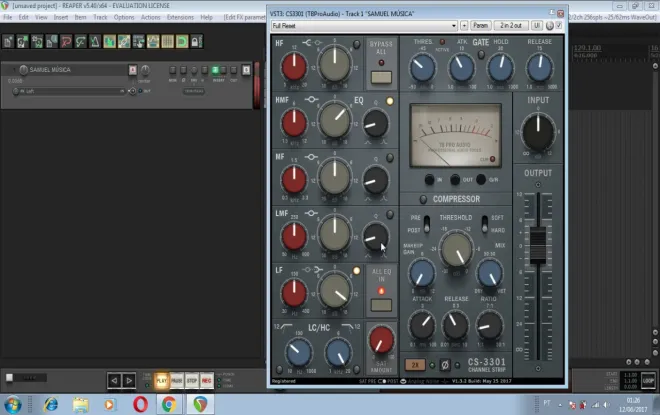The height and width of the screenshot is (415, 660).
Task: Toggle the grid lines toolbar icon
Action: click(168, 42)
